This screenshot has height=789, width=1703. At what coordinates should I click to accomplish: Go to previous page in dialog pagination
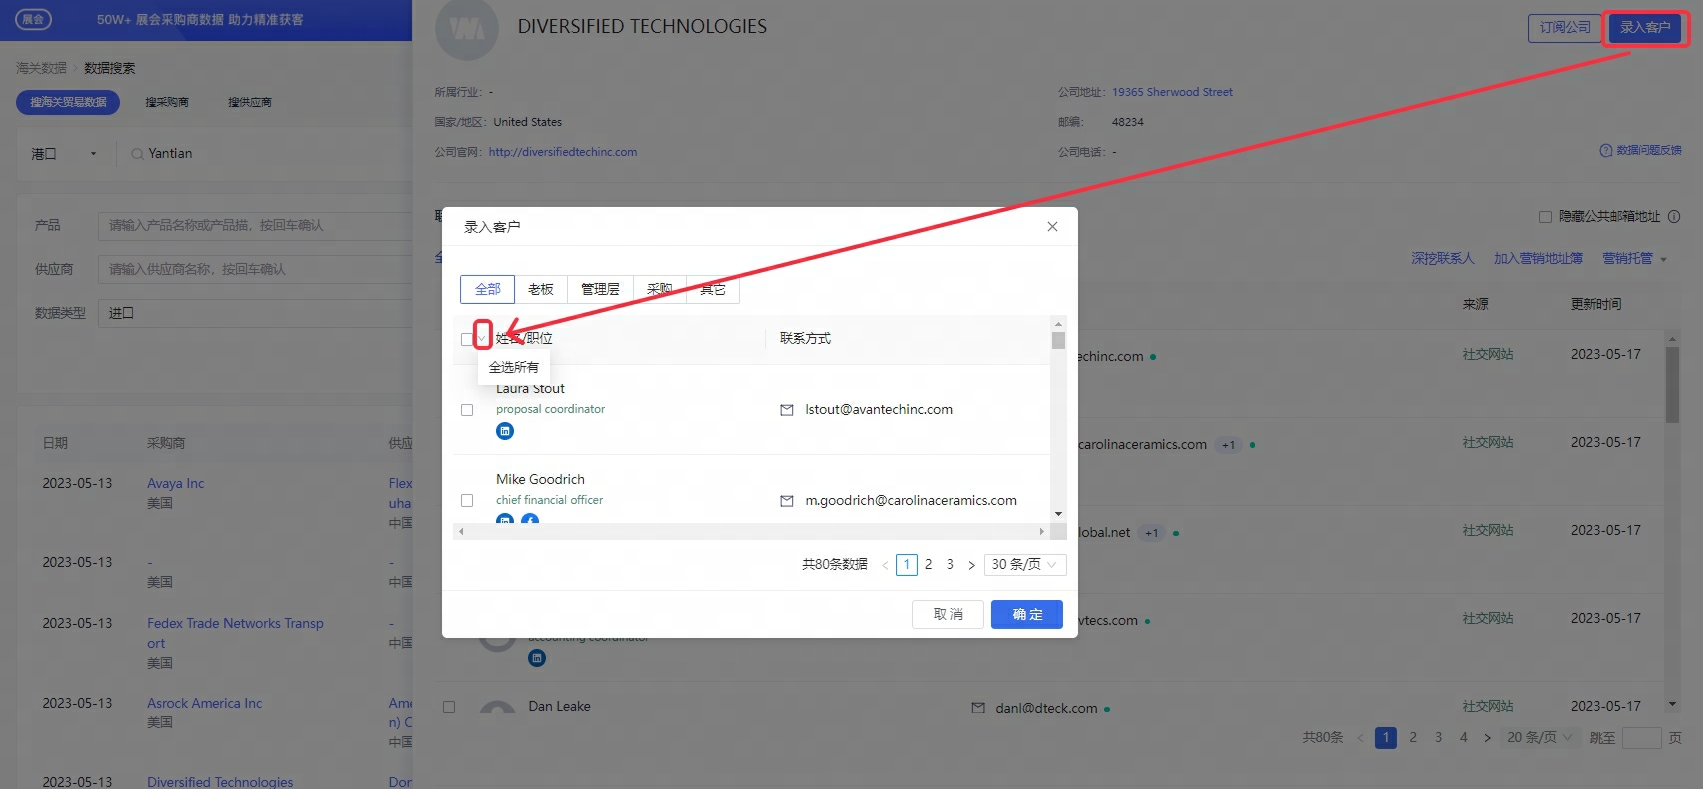click(x=885, y=565)
